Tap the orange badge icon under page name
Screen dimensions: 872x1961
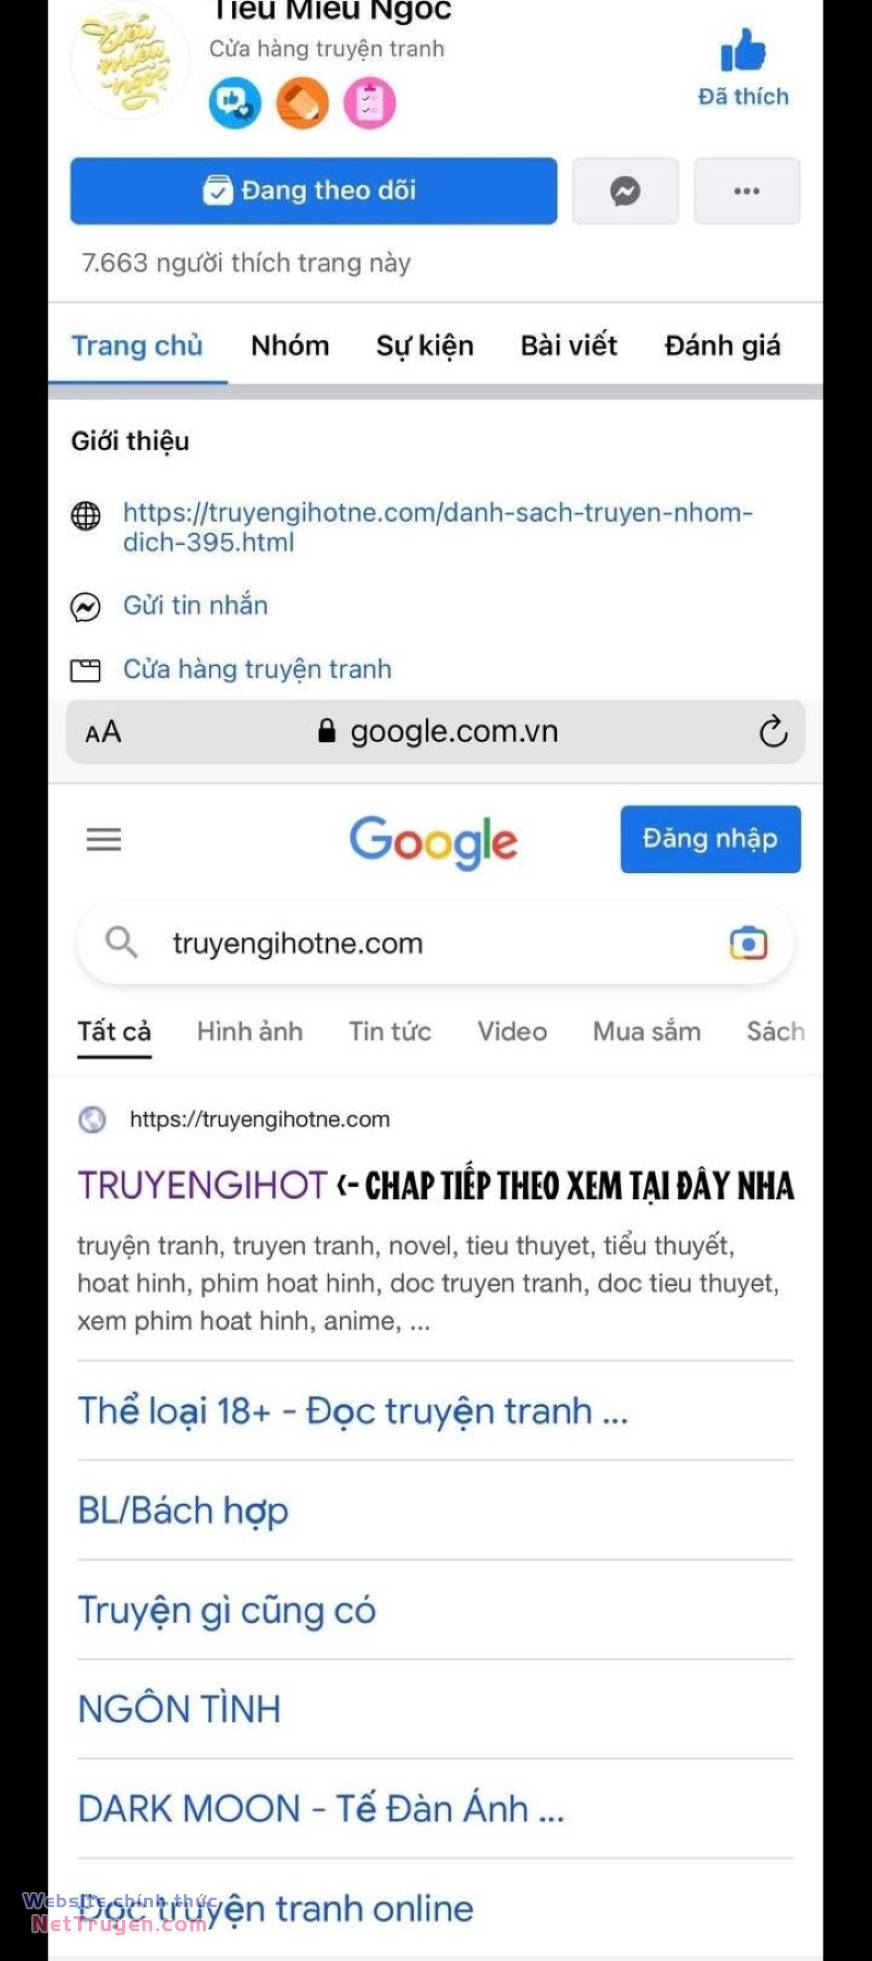302,103
